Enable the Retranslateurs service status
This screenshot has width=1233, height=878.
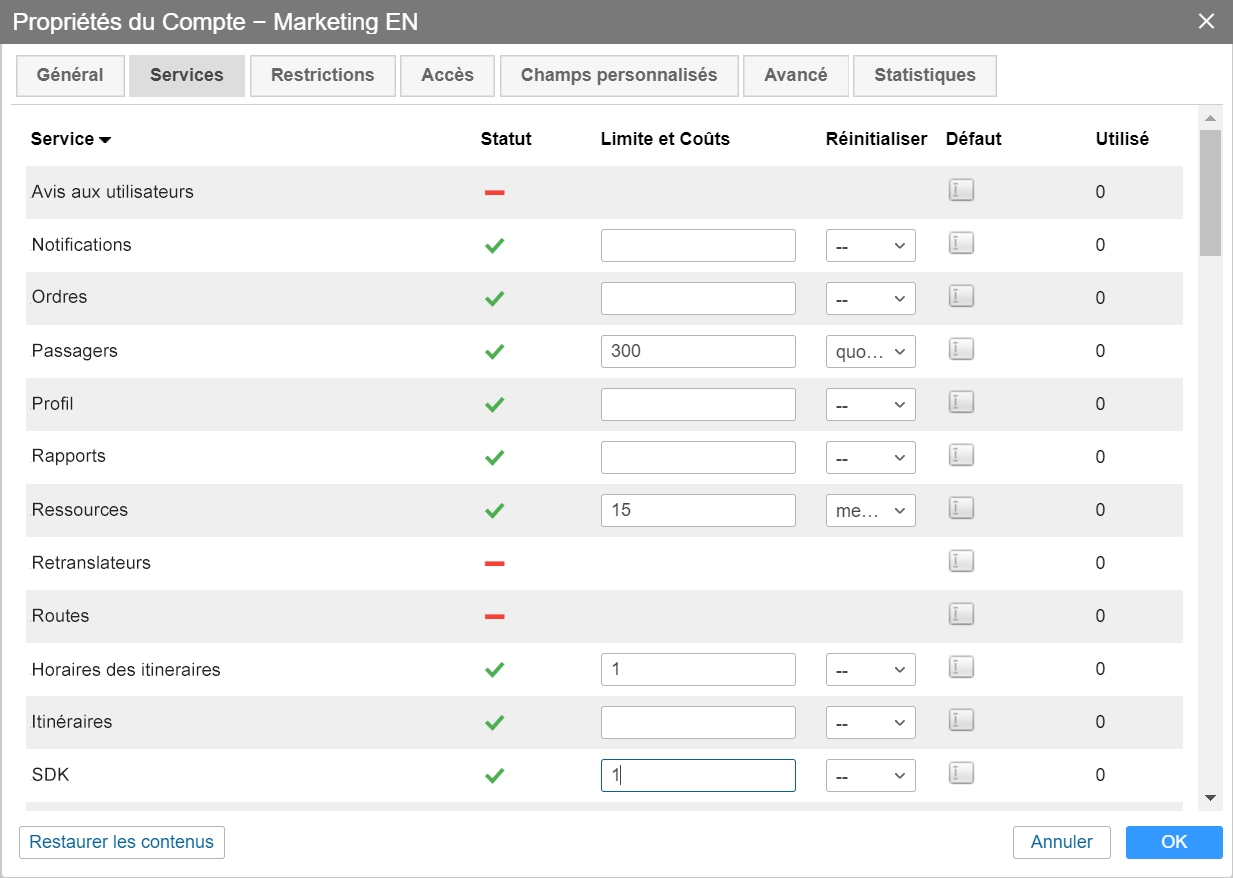(x=494, y=564)
